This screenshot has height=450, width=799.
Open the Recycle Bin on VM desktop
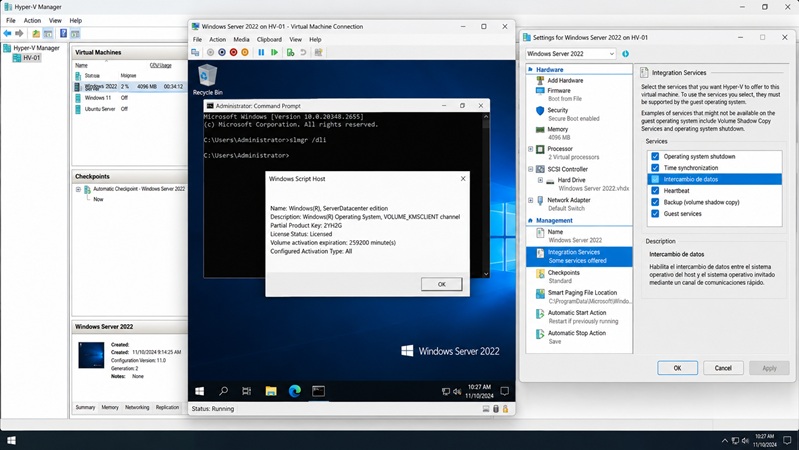207,80
